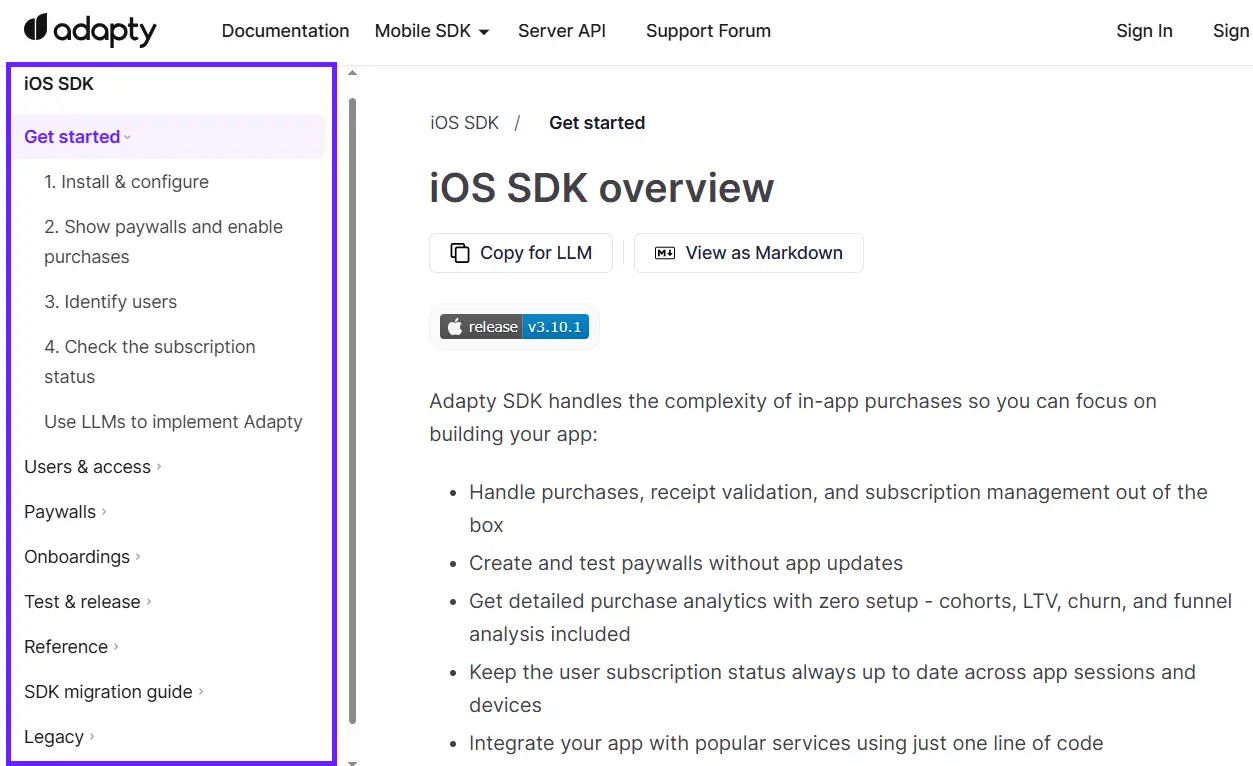
Task: Click the Copy for LLM button
Action: pos(521,253)
